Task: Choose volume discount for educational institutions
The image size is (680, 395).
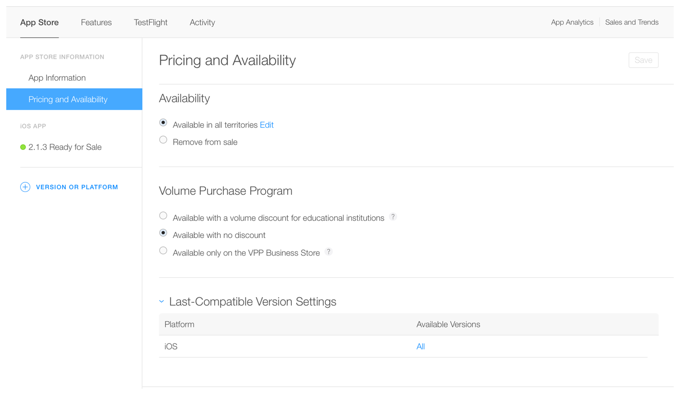Action: click(163, 215)
